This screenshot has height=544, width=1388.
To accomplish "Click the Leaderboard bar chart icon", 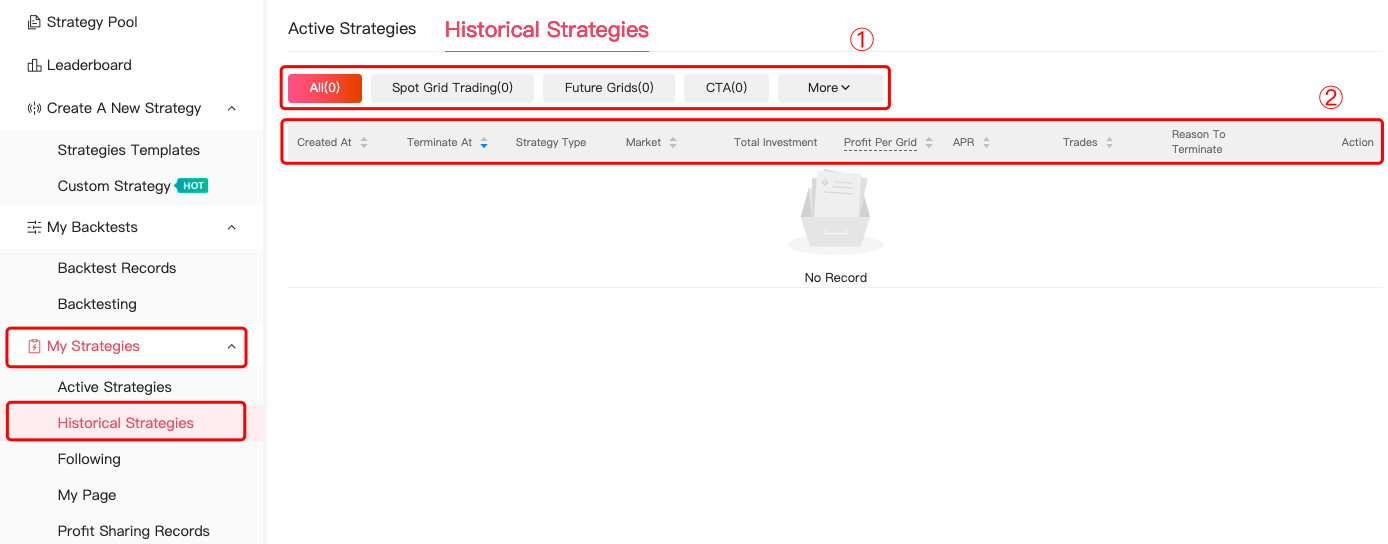I will point(34,65).
